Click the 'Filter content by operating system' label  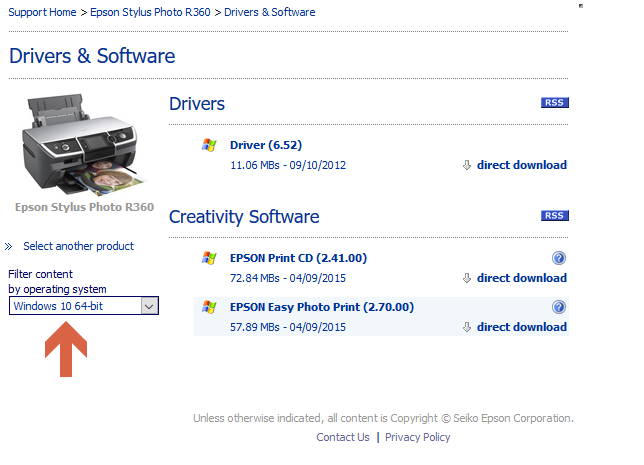[57, 282]
